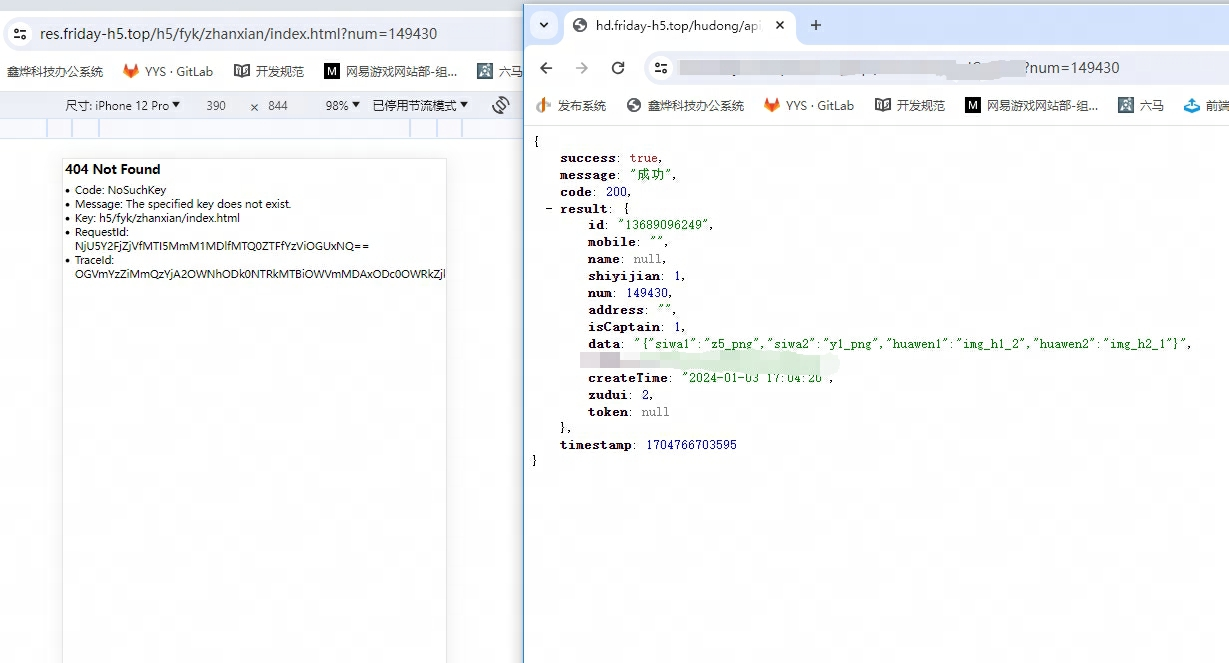Click the left window URL res.friday-h5.top address

(238, 34)
